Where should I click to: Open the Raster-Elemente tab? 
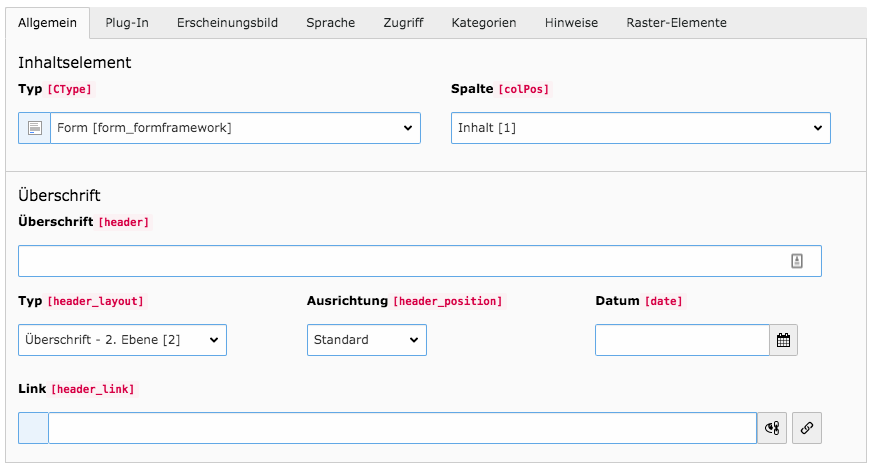click(677, 23)
